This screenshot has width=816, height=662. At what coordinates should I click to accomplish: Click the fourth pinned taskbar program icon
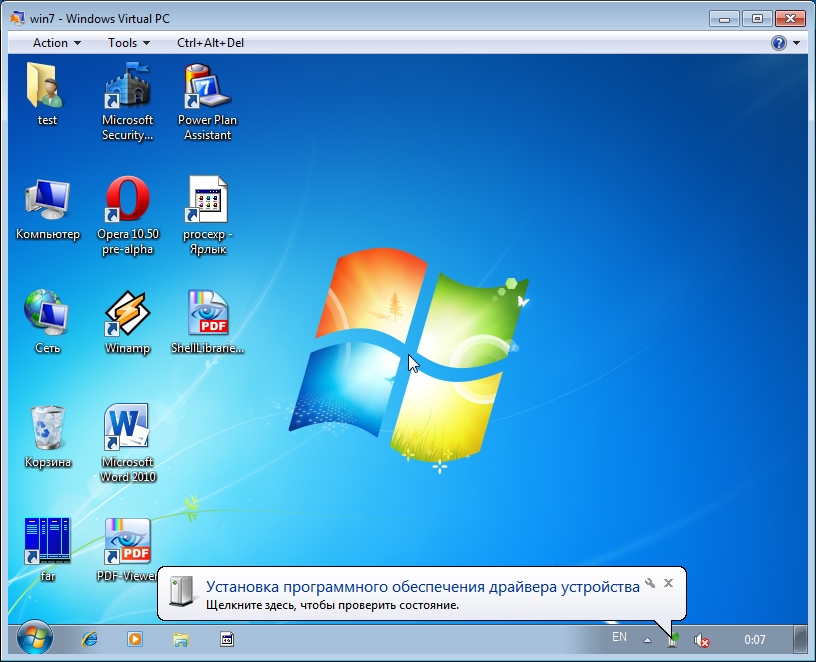point(227,639)
